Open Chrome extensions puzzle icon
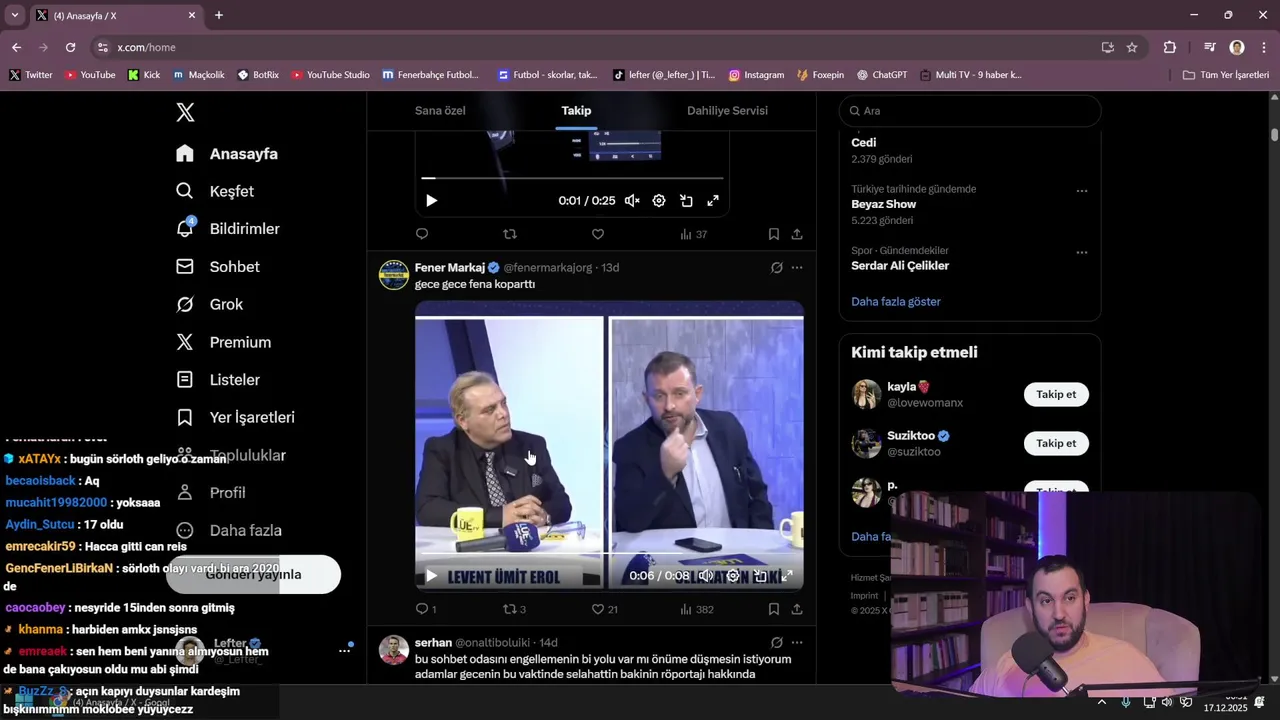The height and width of the screenshot is (720, 1280). 1170,47
